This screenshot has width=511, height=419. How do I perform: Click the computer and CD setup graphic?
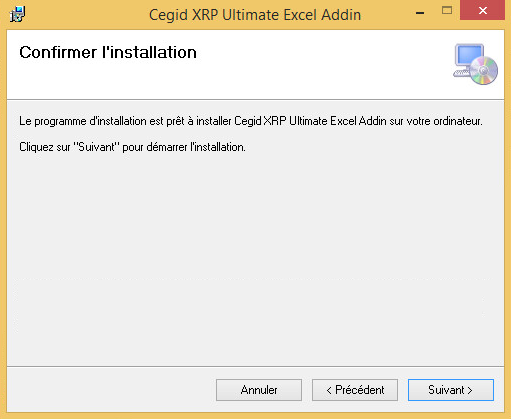pos(475,64)
